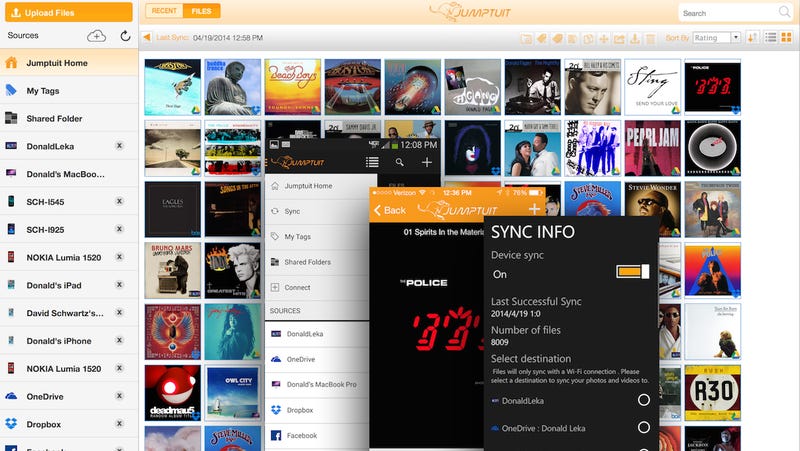Click the multiple tags toolbar icon

pos(558,38)
